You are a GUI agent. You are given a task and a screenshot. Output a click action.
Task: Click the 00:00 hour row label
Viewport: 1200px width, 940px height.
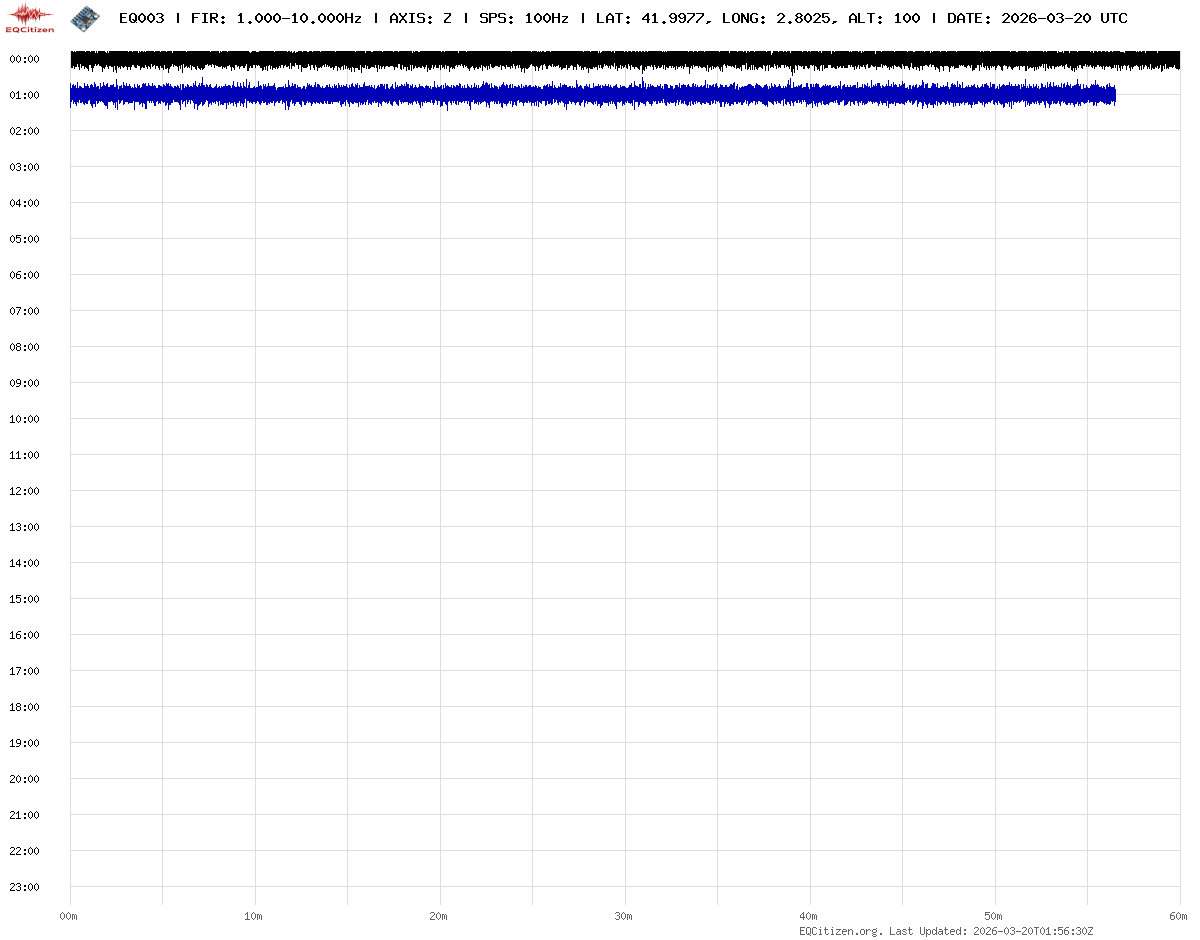pos(23,59)
